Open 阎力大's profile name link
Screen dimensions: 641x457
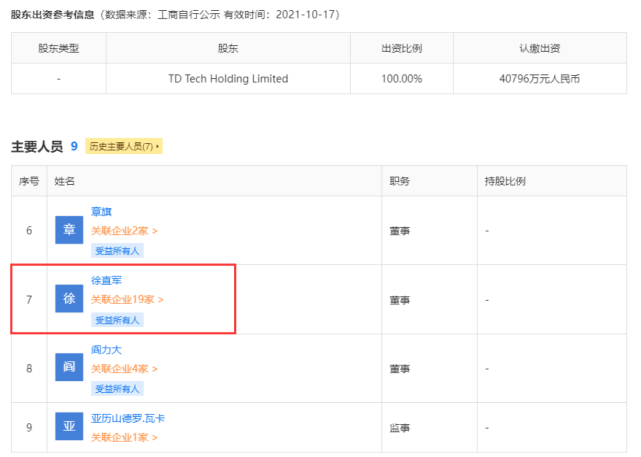[106, 349]
